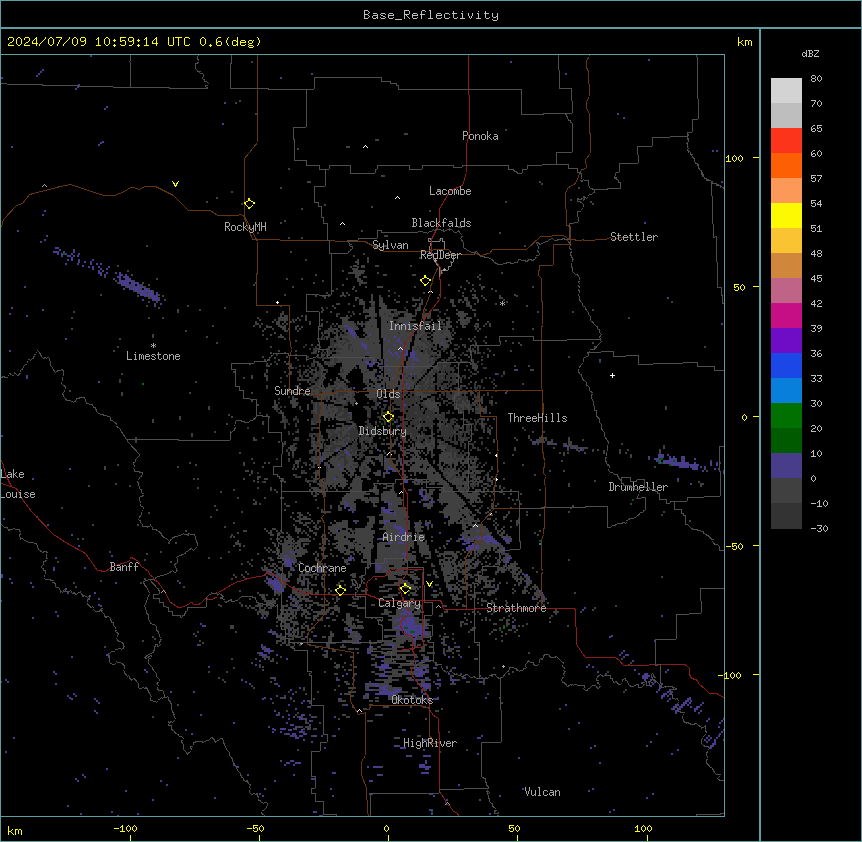Select the Olds label
This screenshot has height=842, width=862.
[388, 394]
